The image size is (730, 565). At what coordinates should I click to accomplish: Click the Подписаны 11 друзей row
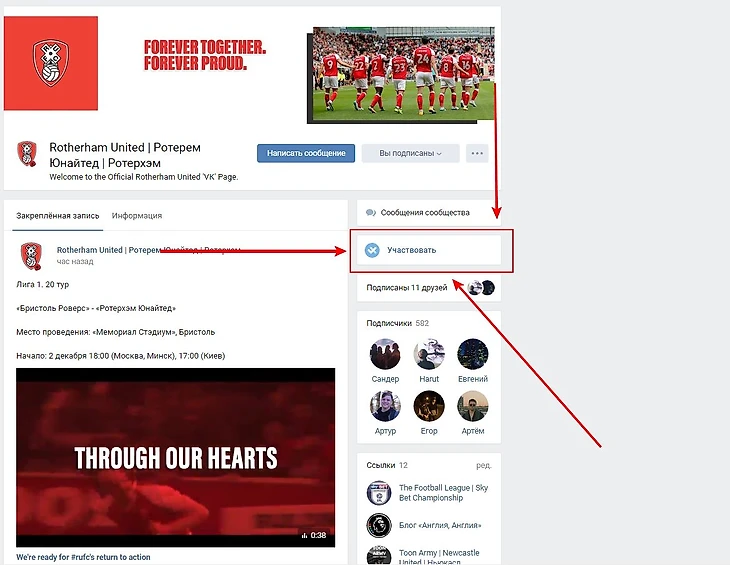pyautogui.click(x=429, y=288)
